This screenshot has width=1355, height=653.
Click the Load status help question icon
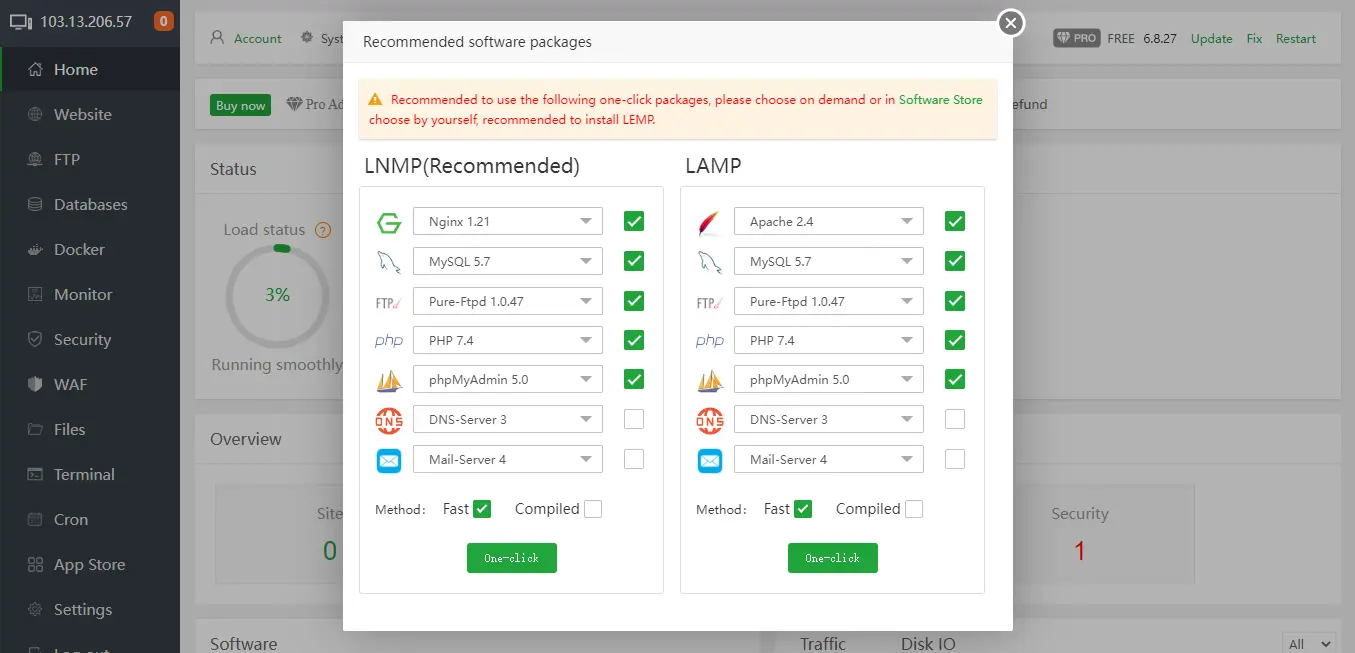(323, 230)
